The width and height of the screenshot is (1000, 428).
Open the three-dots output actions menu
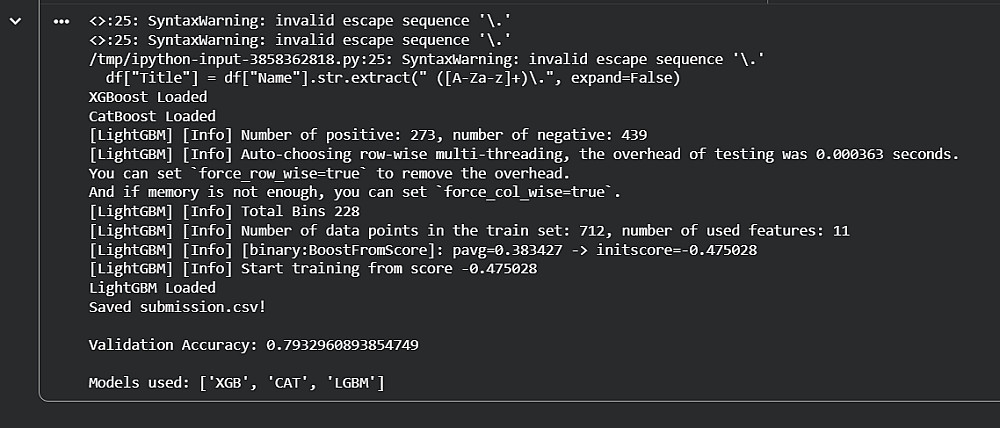pos(62,21)
